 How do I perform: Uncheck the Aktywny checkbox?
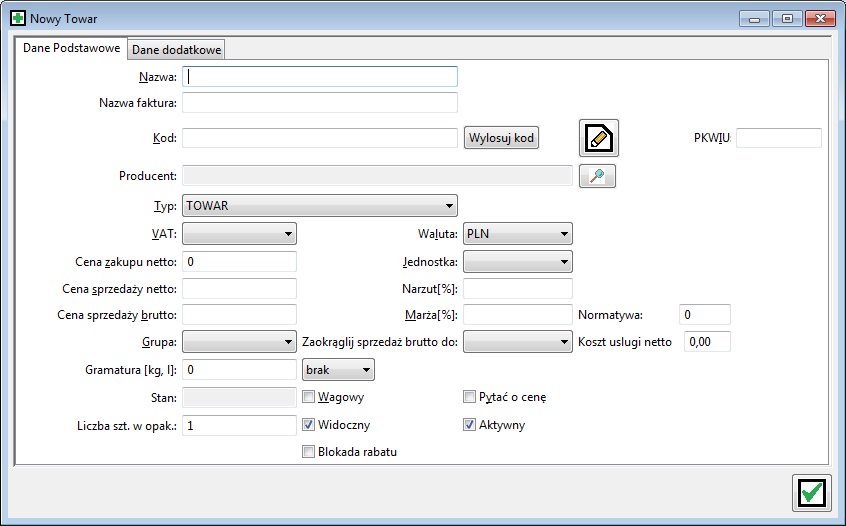click(x=469, y=425)
